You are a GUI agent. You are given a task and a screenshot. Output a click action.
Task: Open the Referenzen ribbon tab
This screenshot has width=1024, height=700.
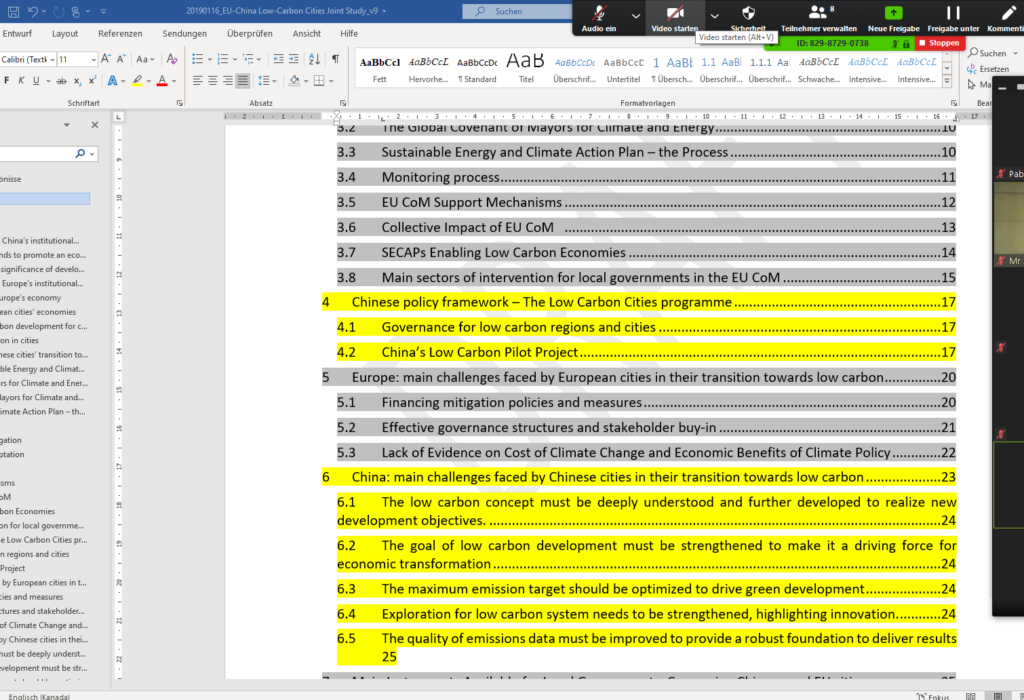coord(120,33)
